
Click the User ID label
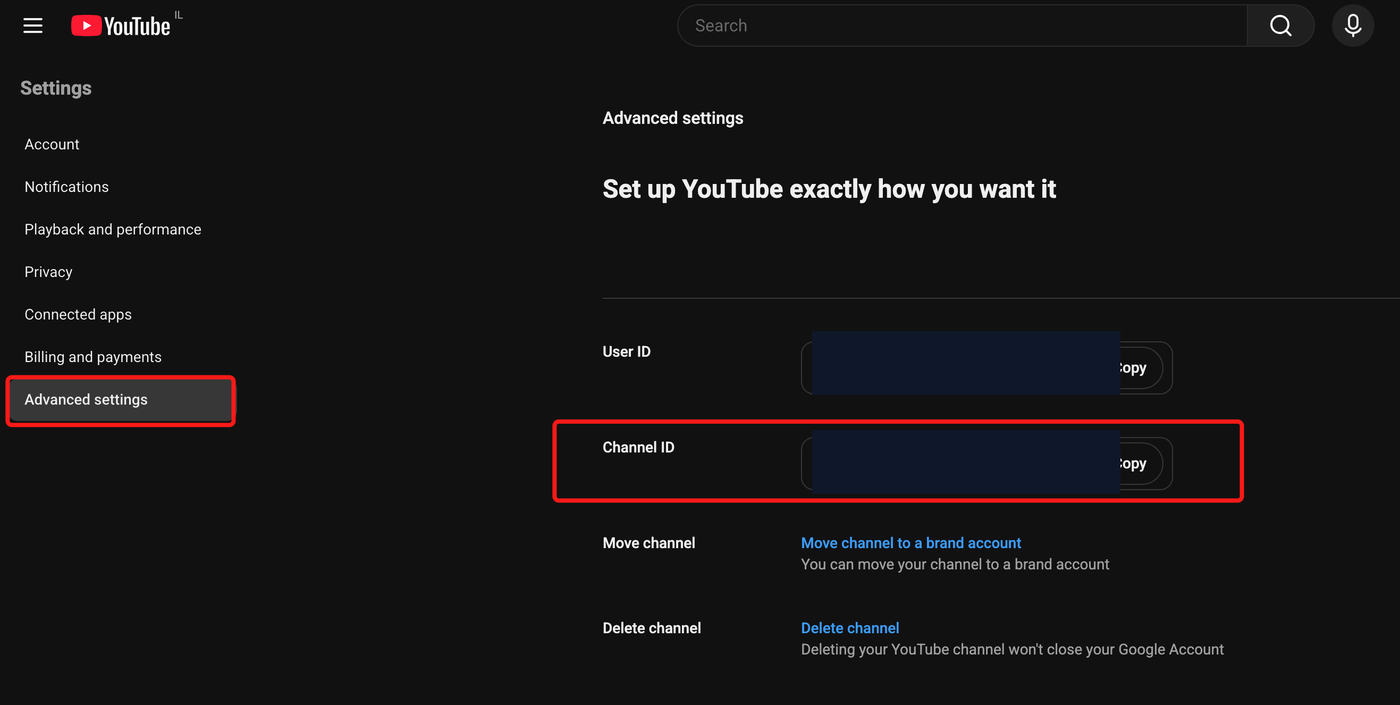(x=627, y=352)
